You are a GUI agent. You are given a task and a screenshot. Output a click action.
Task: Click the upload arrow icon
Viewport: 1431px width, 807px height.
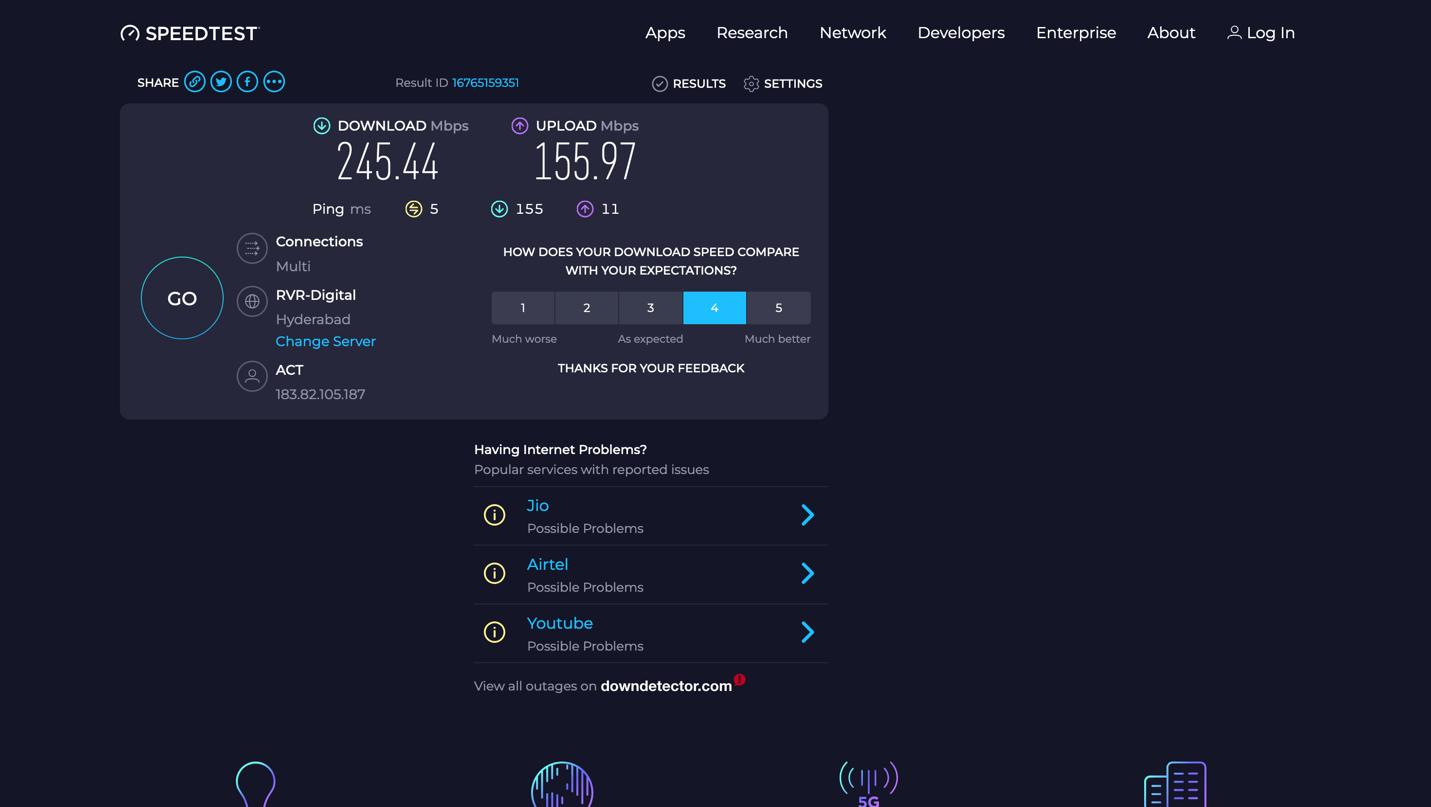click(x=520, y=126)
